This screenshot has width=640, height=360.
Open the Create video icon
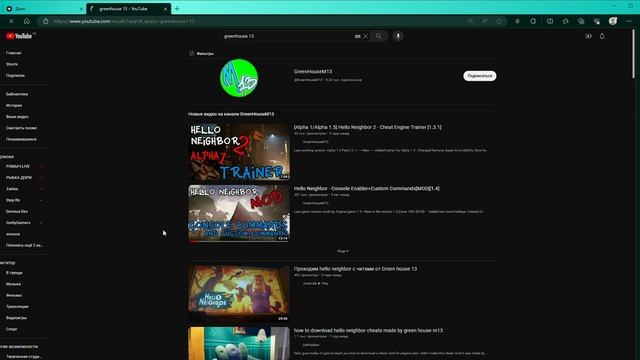[x=588, y=36]
